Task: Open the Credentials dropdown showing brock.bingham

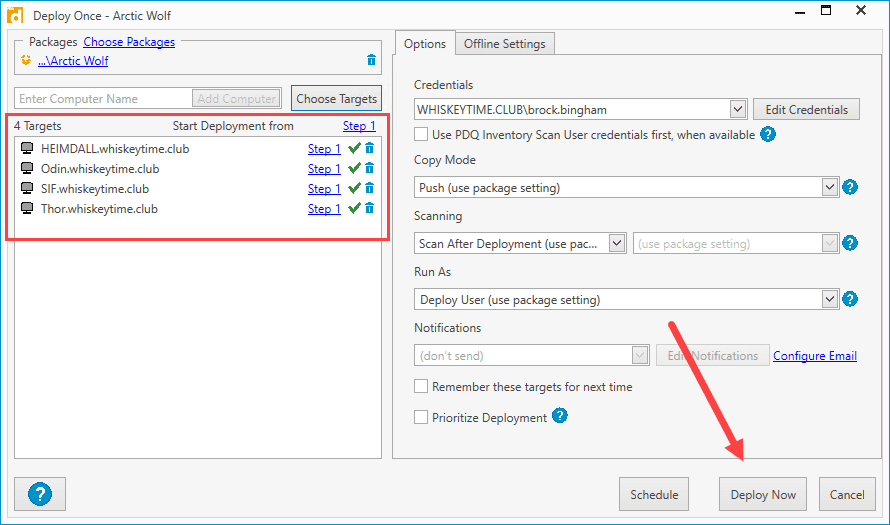Action: pyautogui.click(x=580, y=110)
